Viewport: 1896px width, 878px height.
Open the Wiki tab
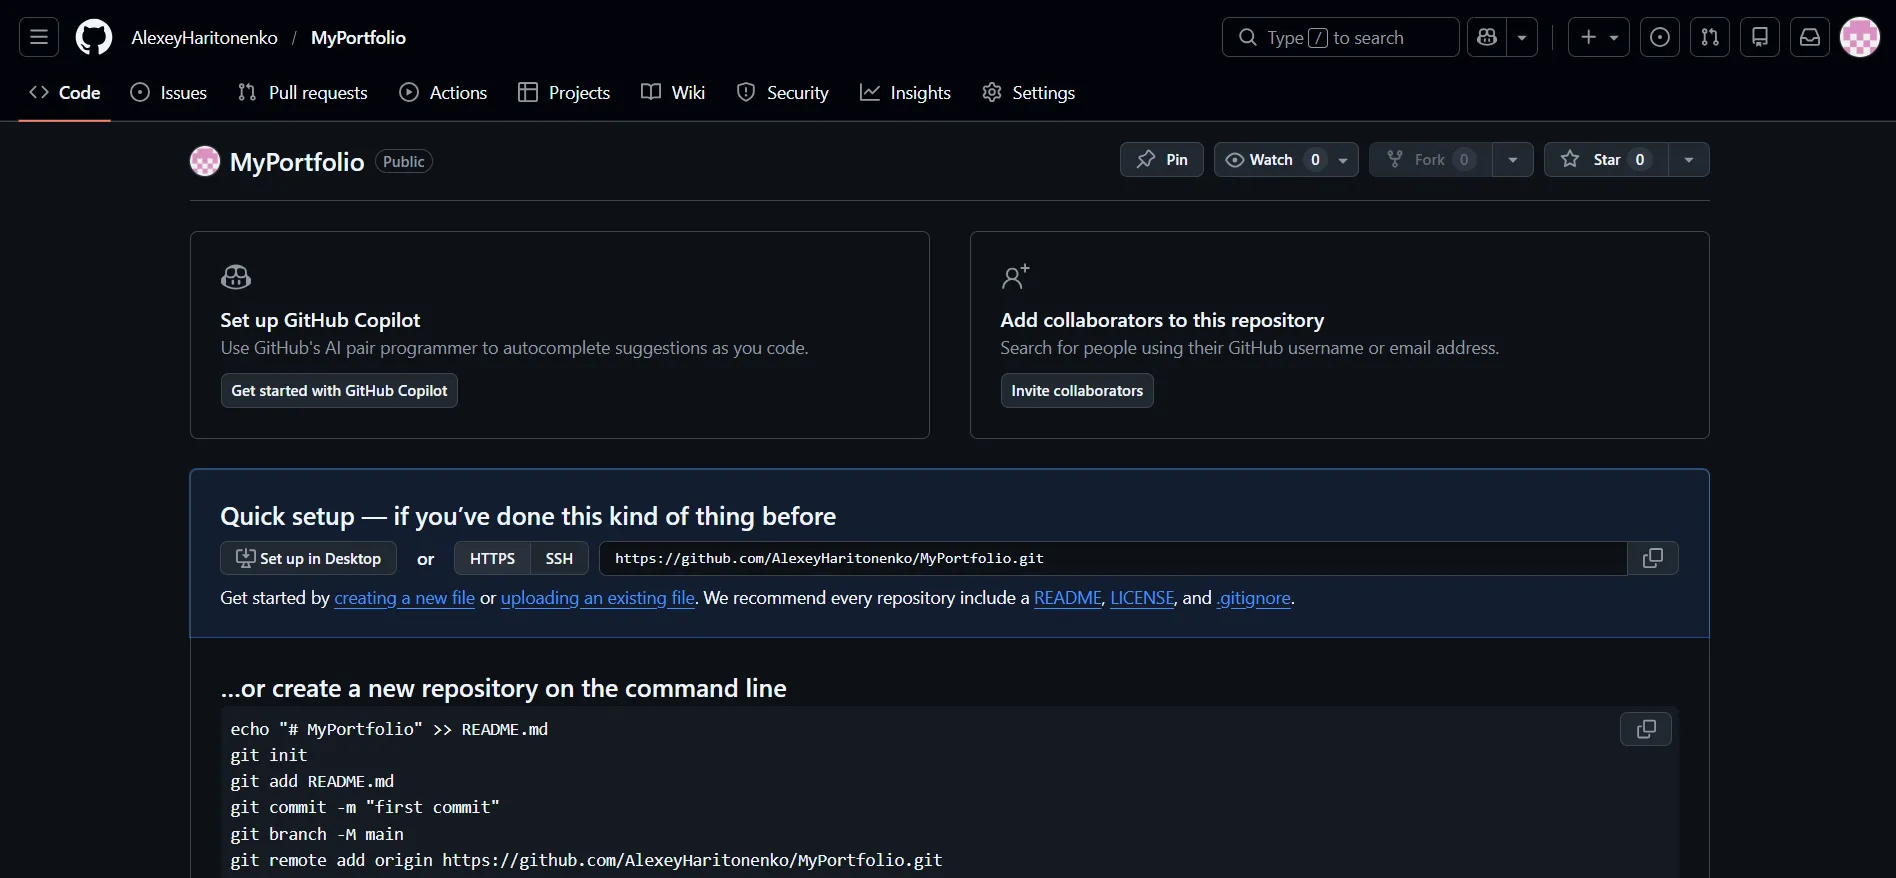[x=673, y=92]
